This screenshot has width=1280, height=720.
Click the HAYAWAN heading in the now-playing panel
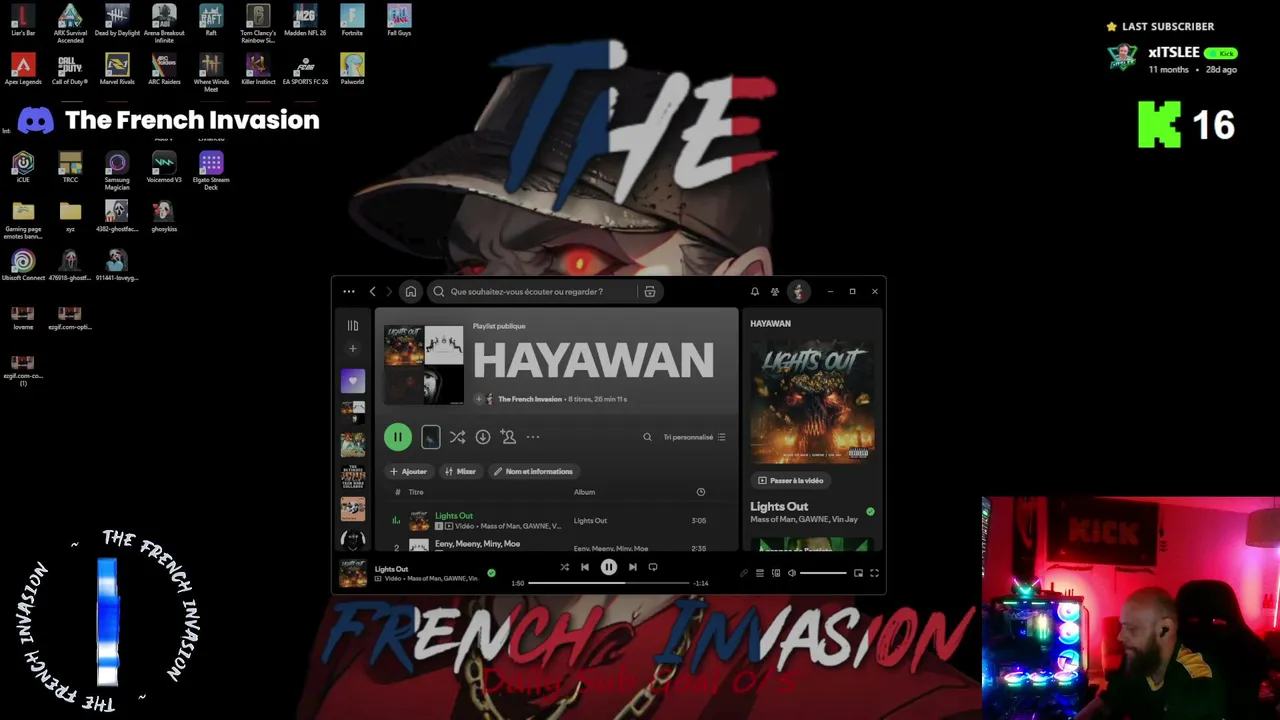pyautogui.click(x=770, y=324)
